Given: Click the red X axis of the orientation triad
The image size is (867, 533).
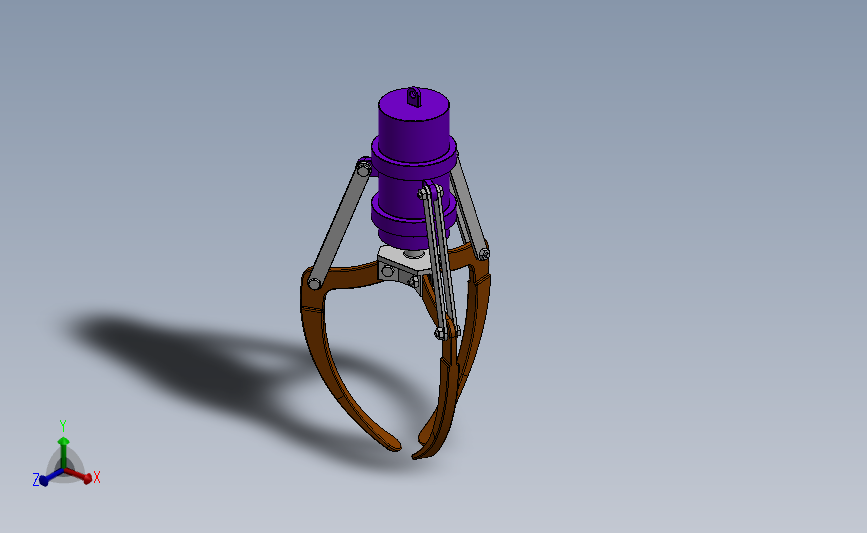Looking at the screenshot, I should (79, 475).
